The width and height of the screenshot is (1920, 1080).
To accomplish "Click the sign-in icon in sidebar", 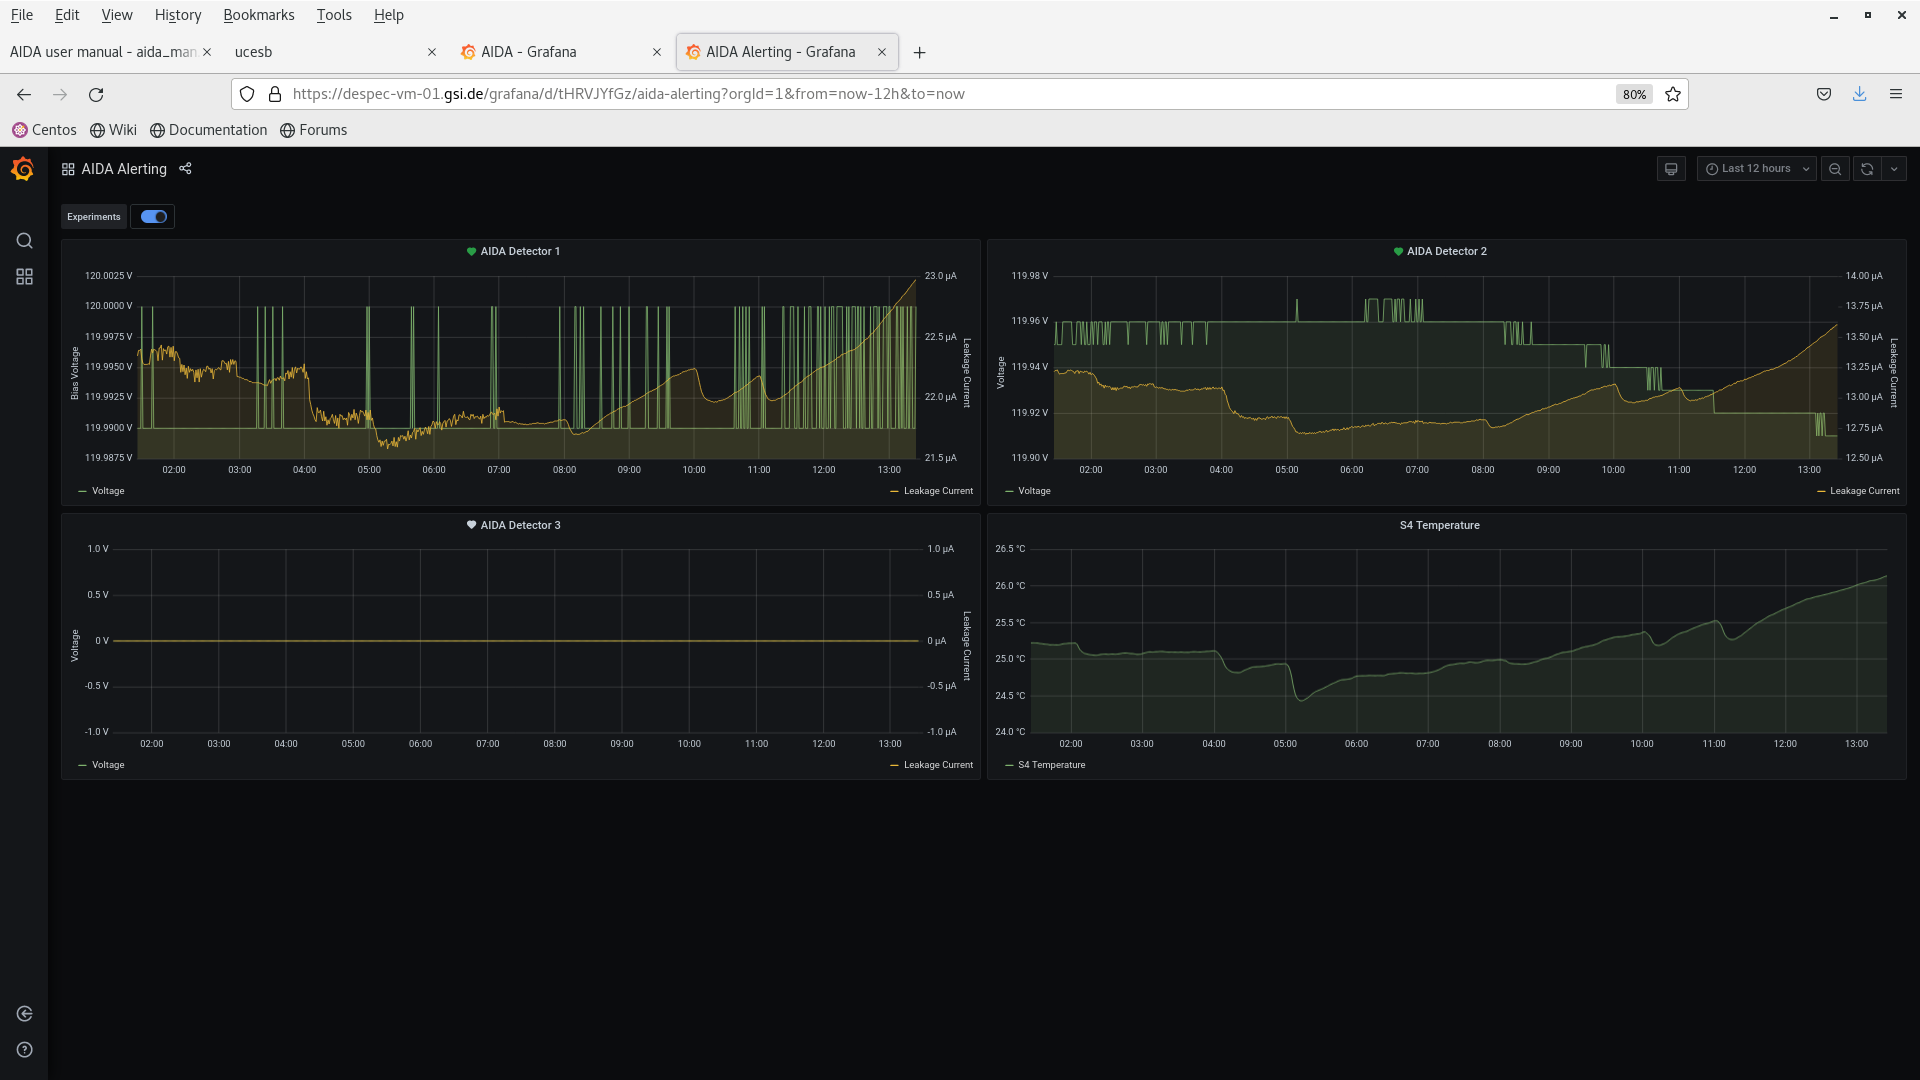I will pos(24,1014).
